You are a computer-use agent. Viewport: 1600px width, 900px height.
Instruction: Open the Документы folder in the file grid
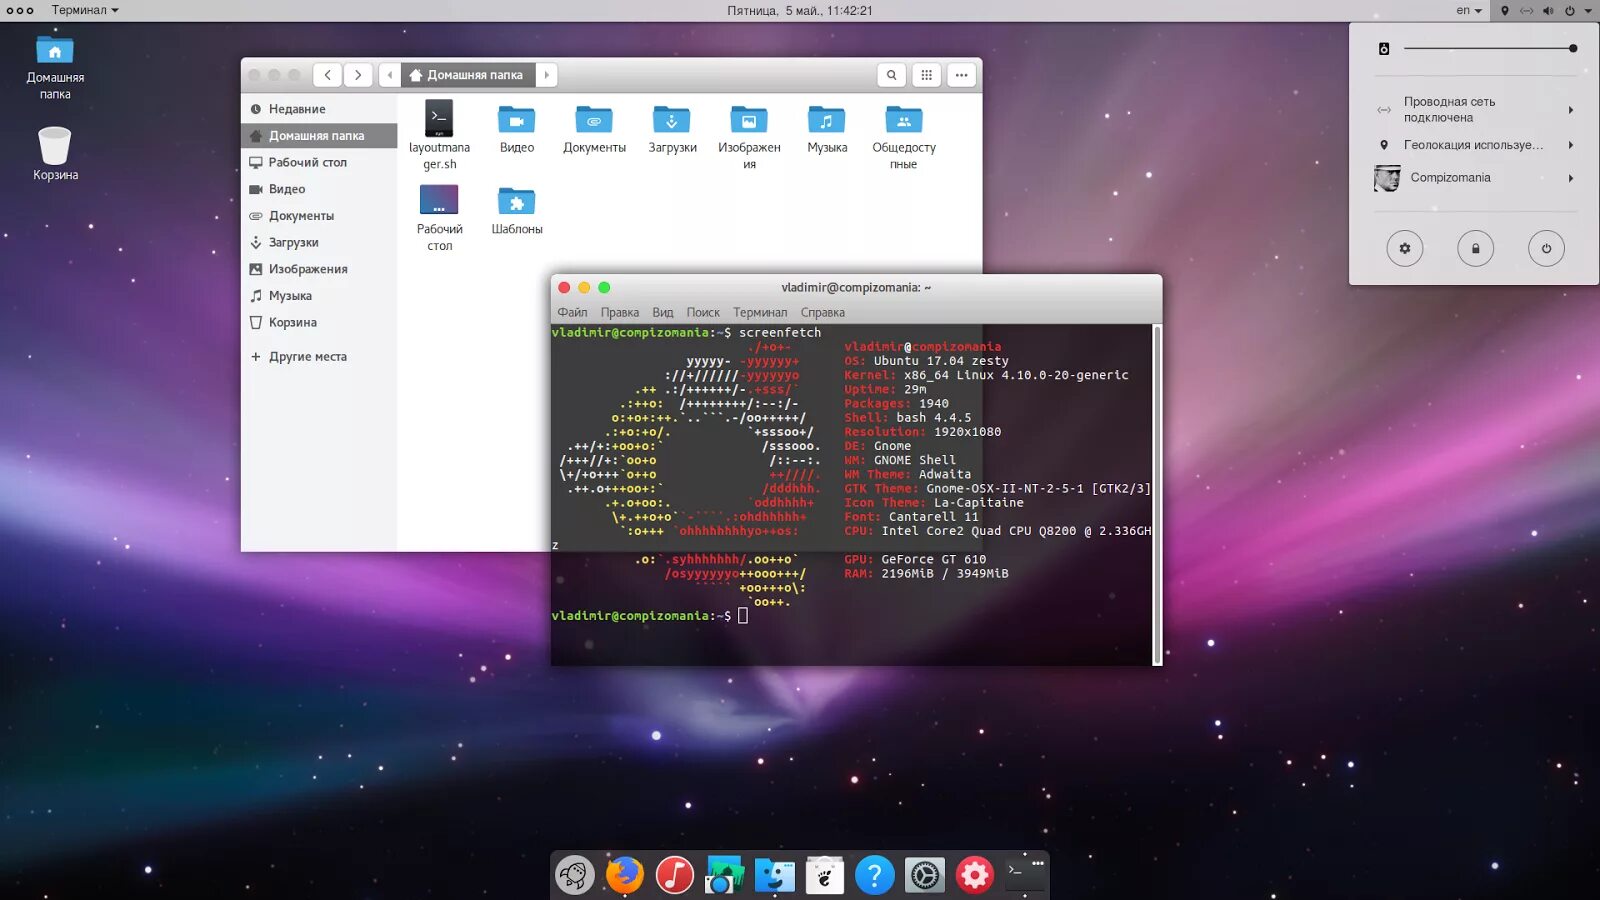(594, 129)
